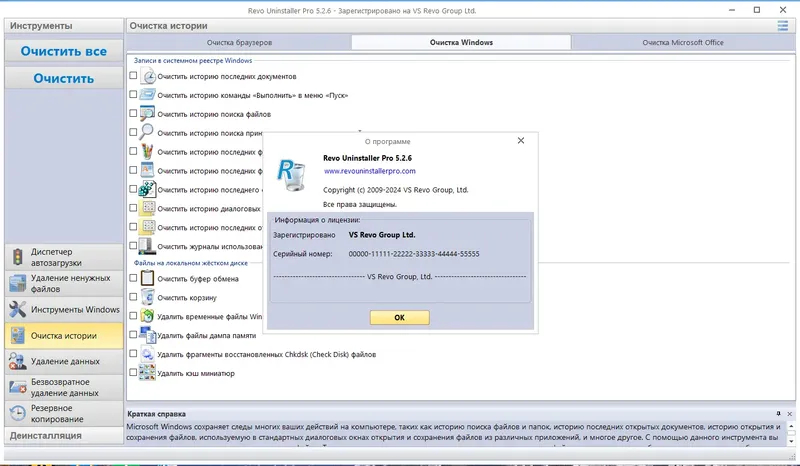Open the hamburger menu icon at top right
This screenshot has height=466, width=800.
pyautogui.click(x=783, y=26)
